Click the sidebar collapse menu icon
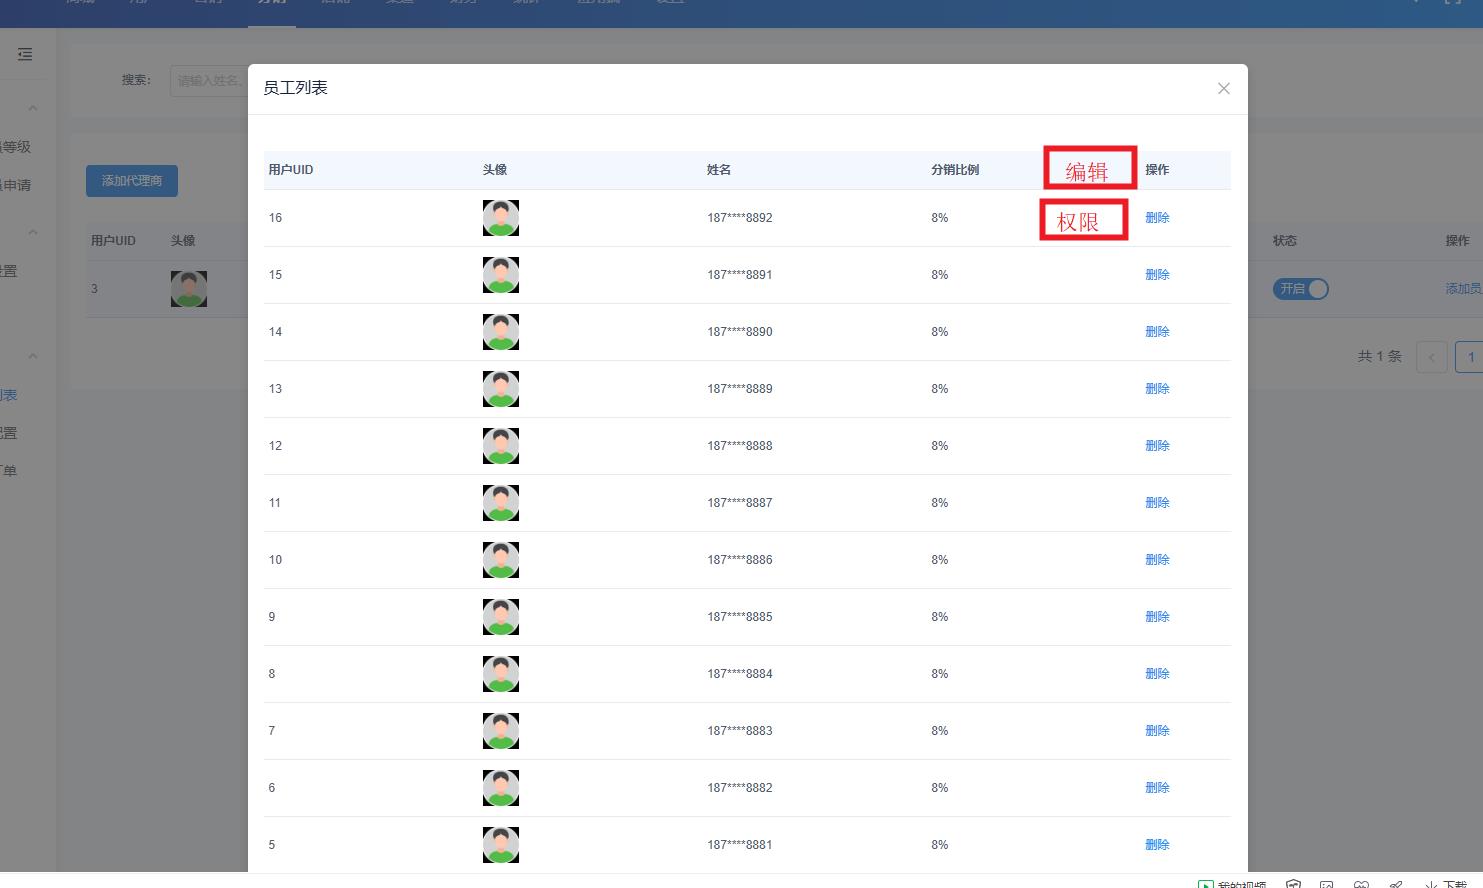 tap(25, 54)
